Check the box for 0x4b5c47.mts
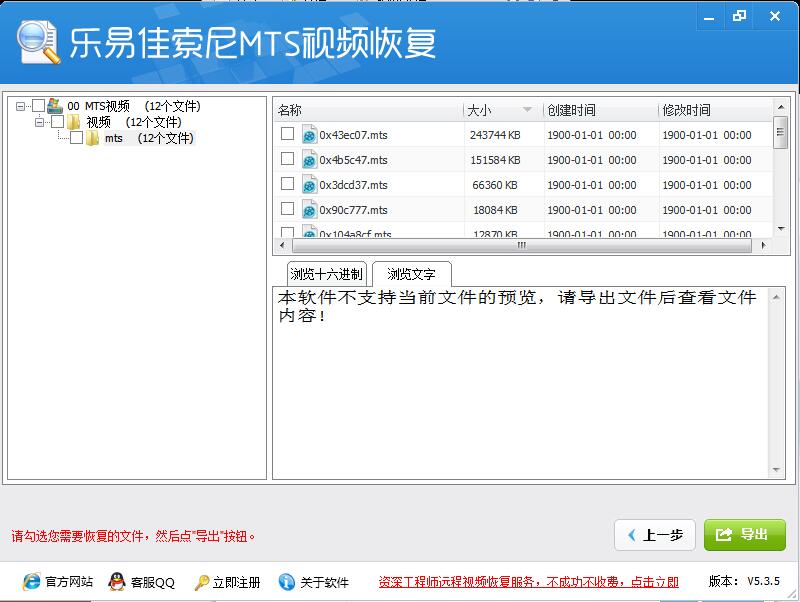 pos(288,159)
